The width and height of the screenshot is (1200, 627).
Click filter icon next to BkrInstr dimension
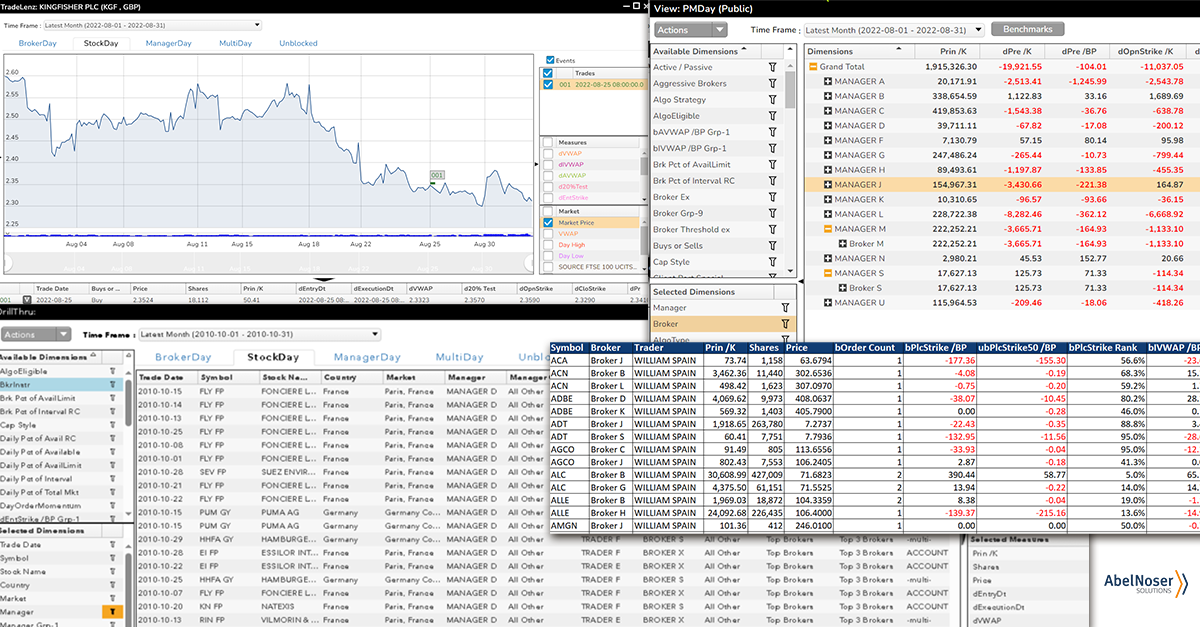point(113,384)
